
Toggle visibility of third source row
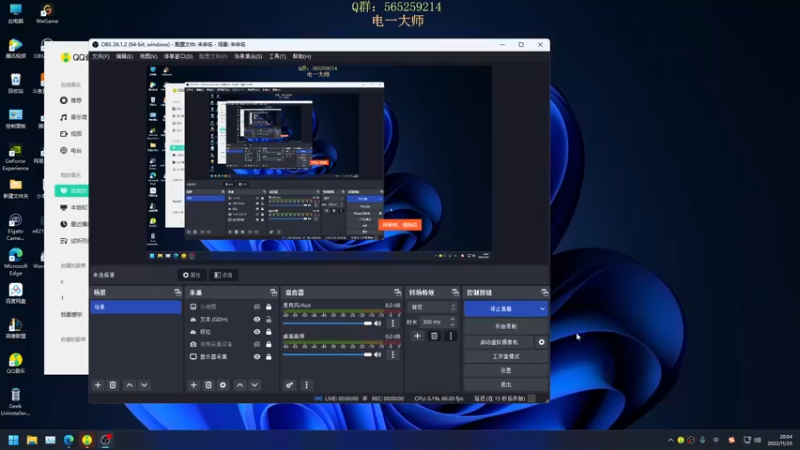tap(257, 332)
